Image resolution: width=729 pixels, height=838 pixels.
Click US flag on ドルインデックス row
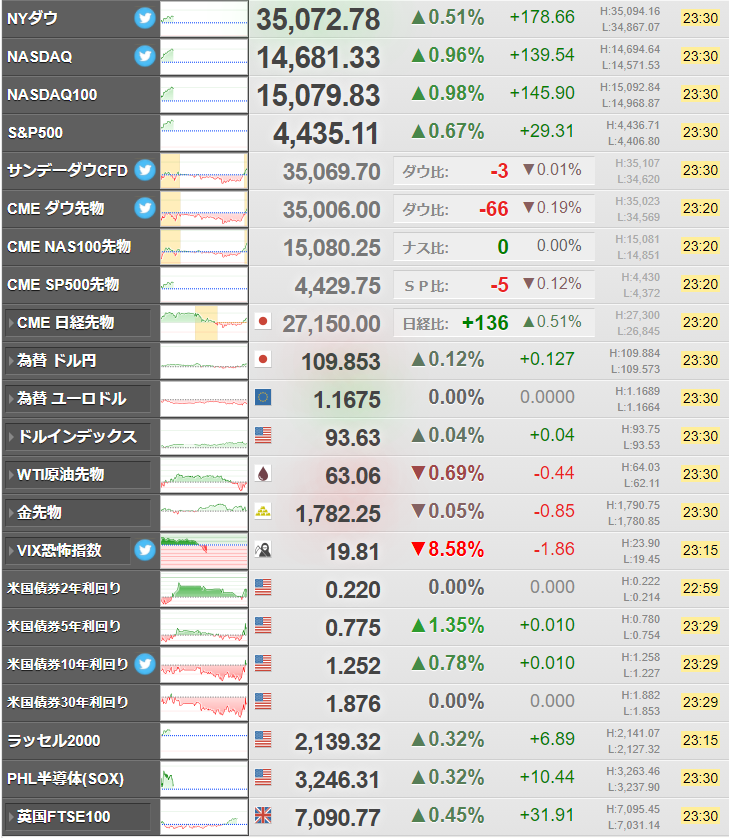click(x=263, y=435)
